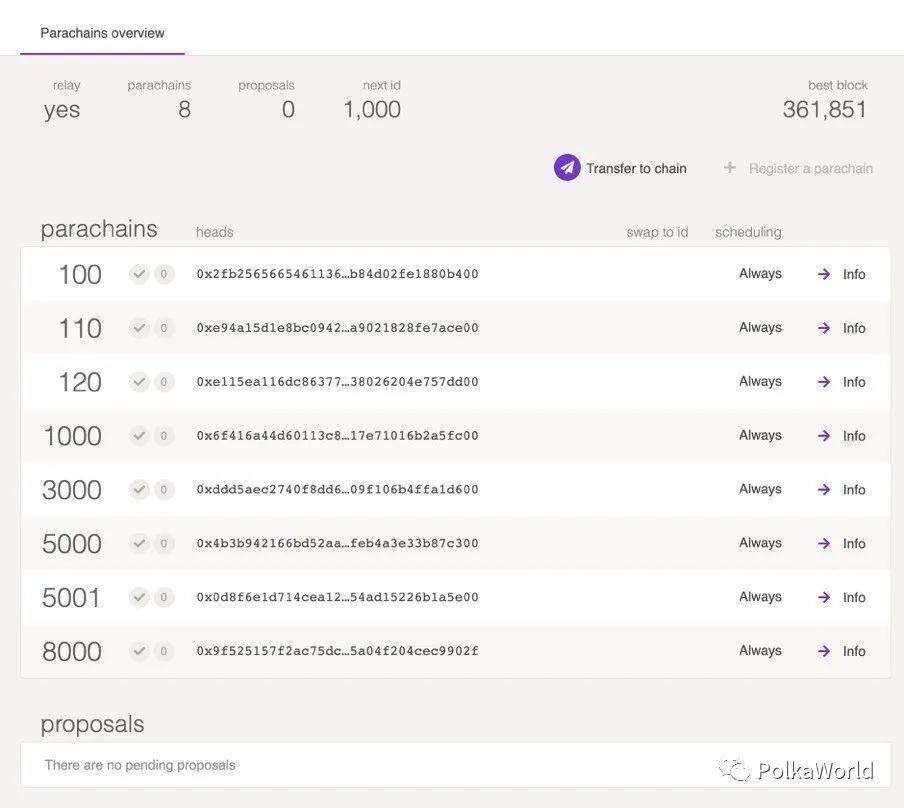This screenshot has height=808, width=904.
Task: Click parachain id 3000
Action: pyautogui.click(x=71, y=490)
